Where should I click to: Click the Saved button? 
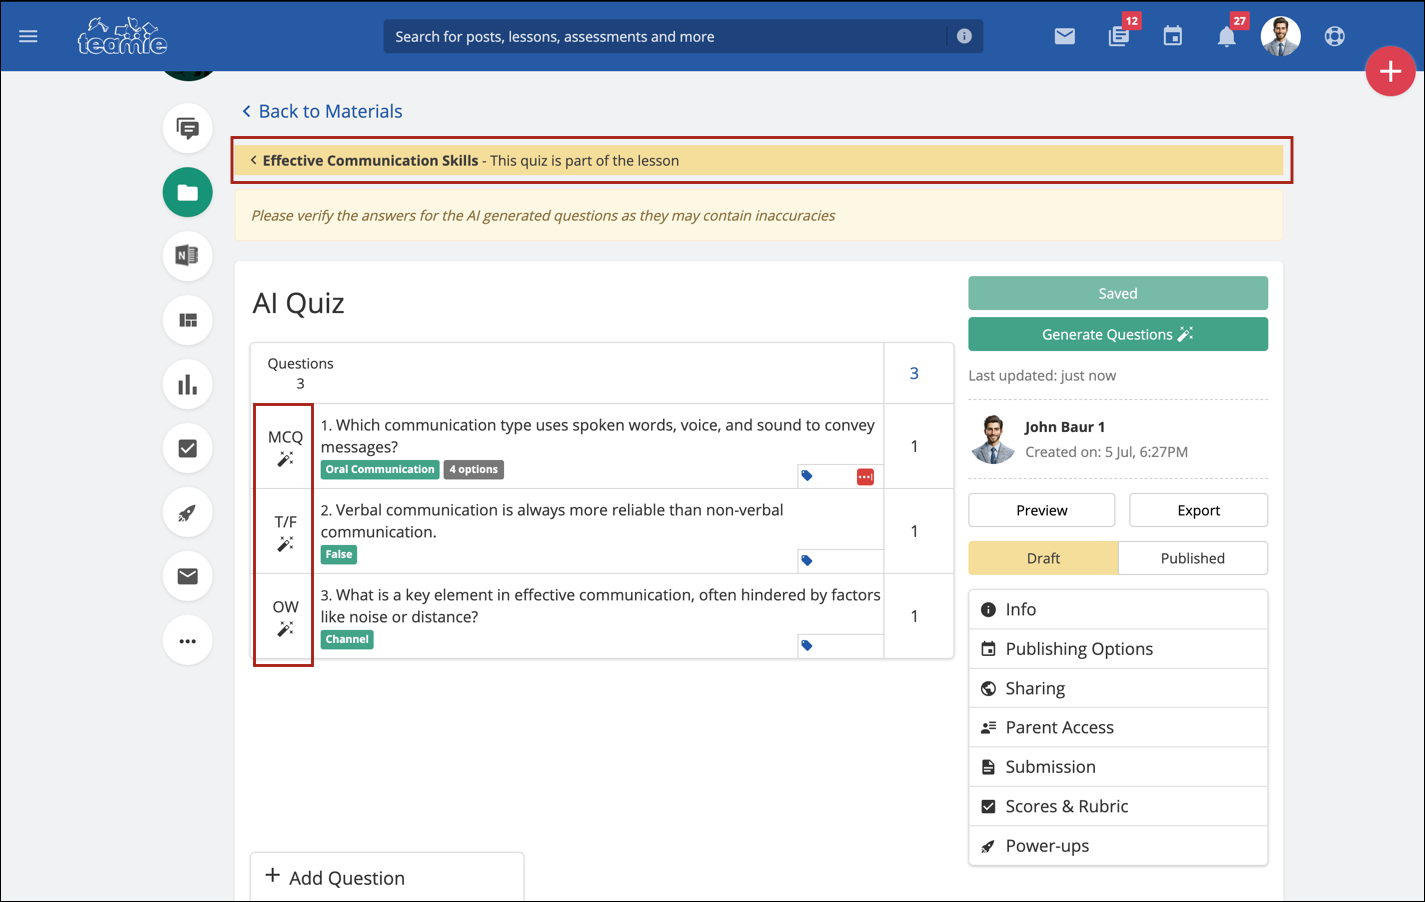(1118, 293)
